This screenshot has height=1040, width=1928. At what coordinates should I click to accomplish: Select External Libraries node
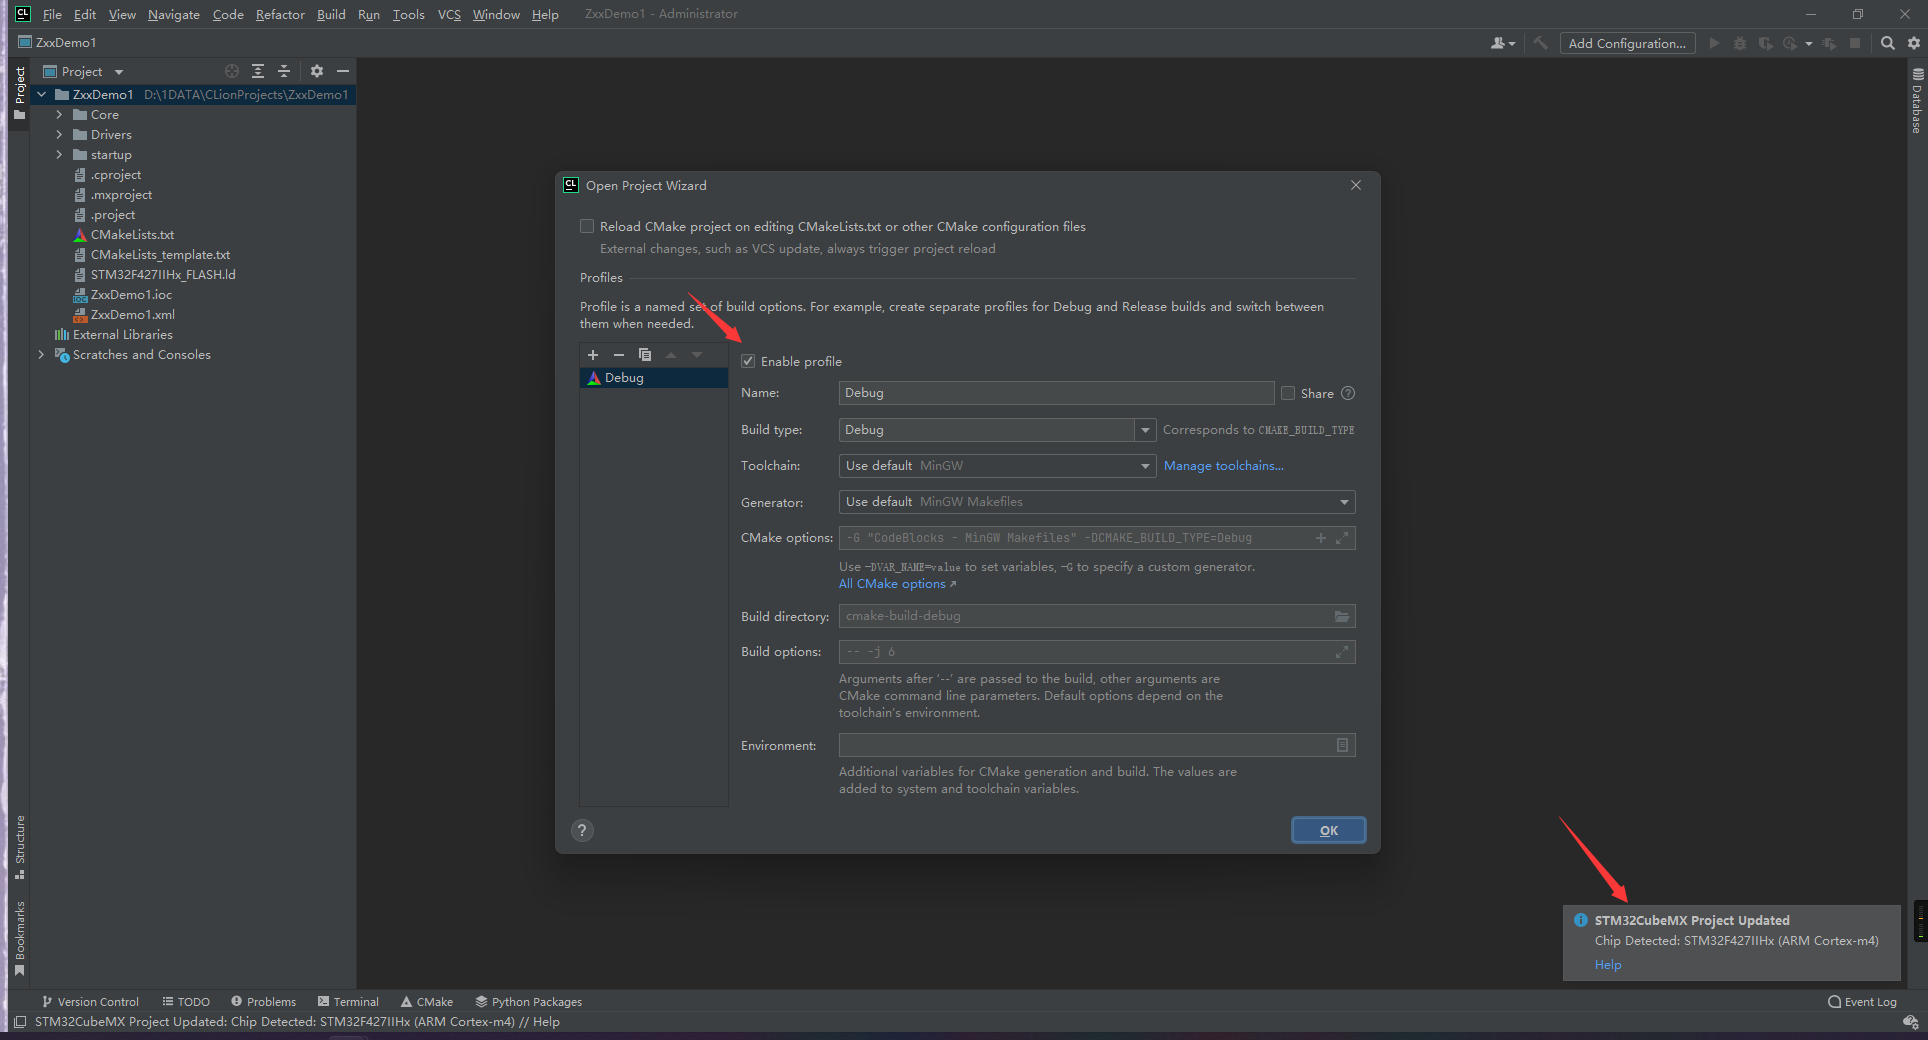pos(122,335)
